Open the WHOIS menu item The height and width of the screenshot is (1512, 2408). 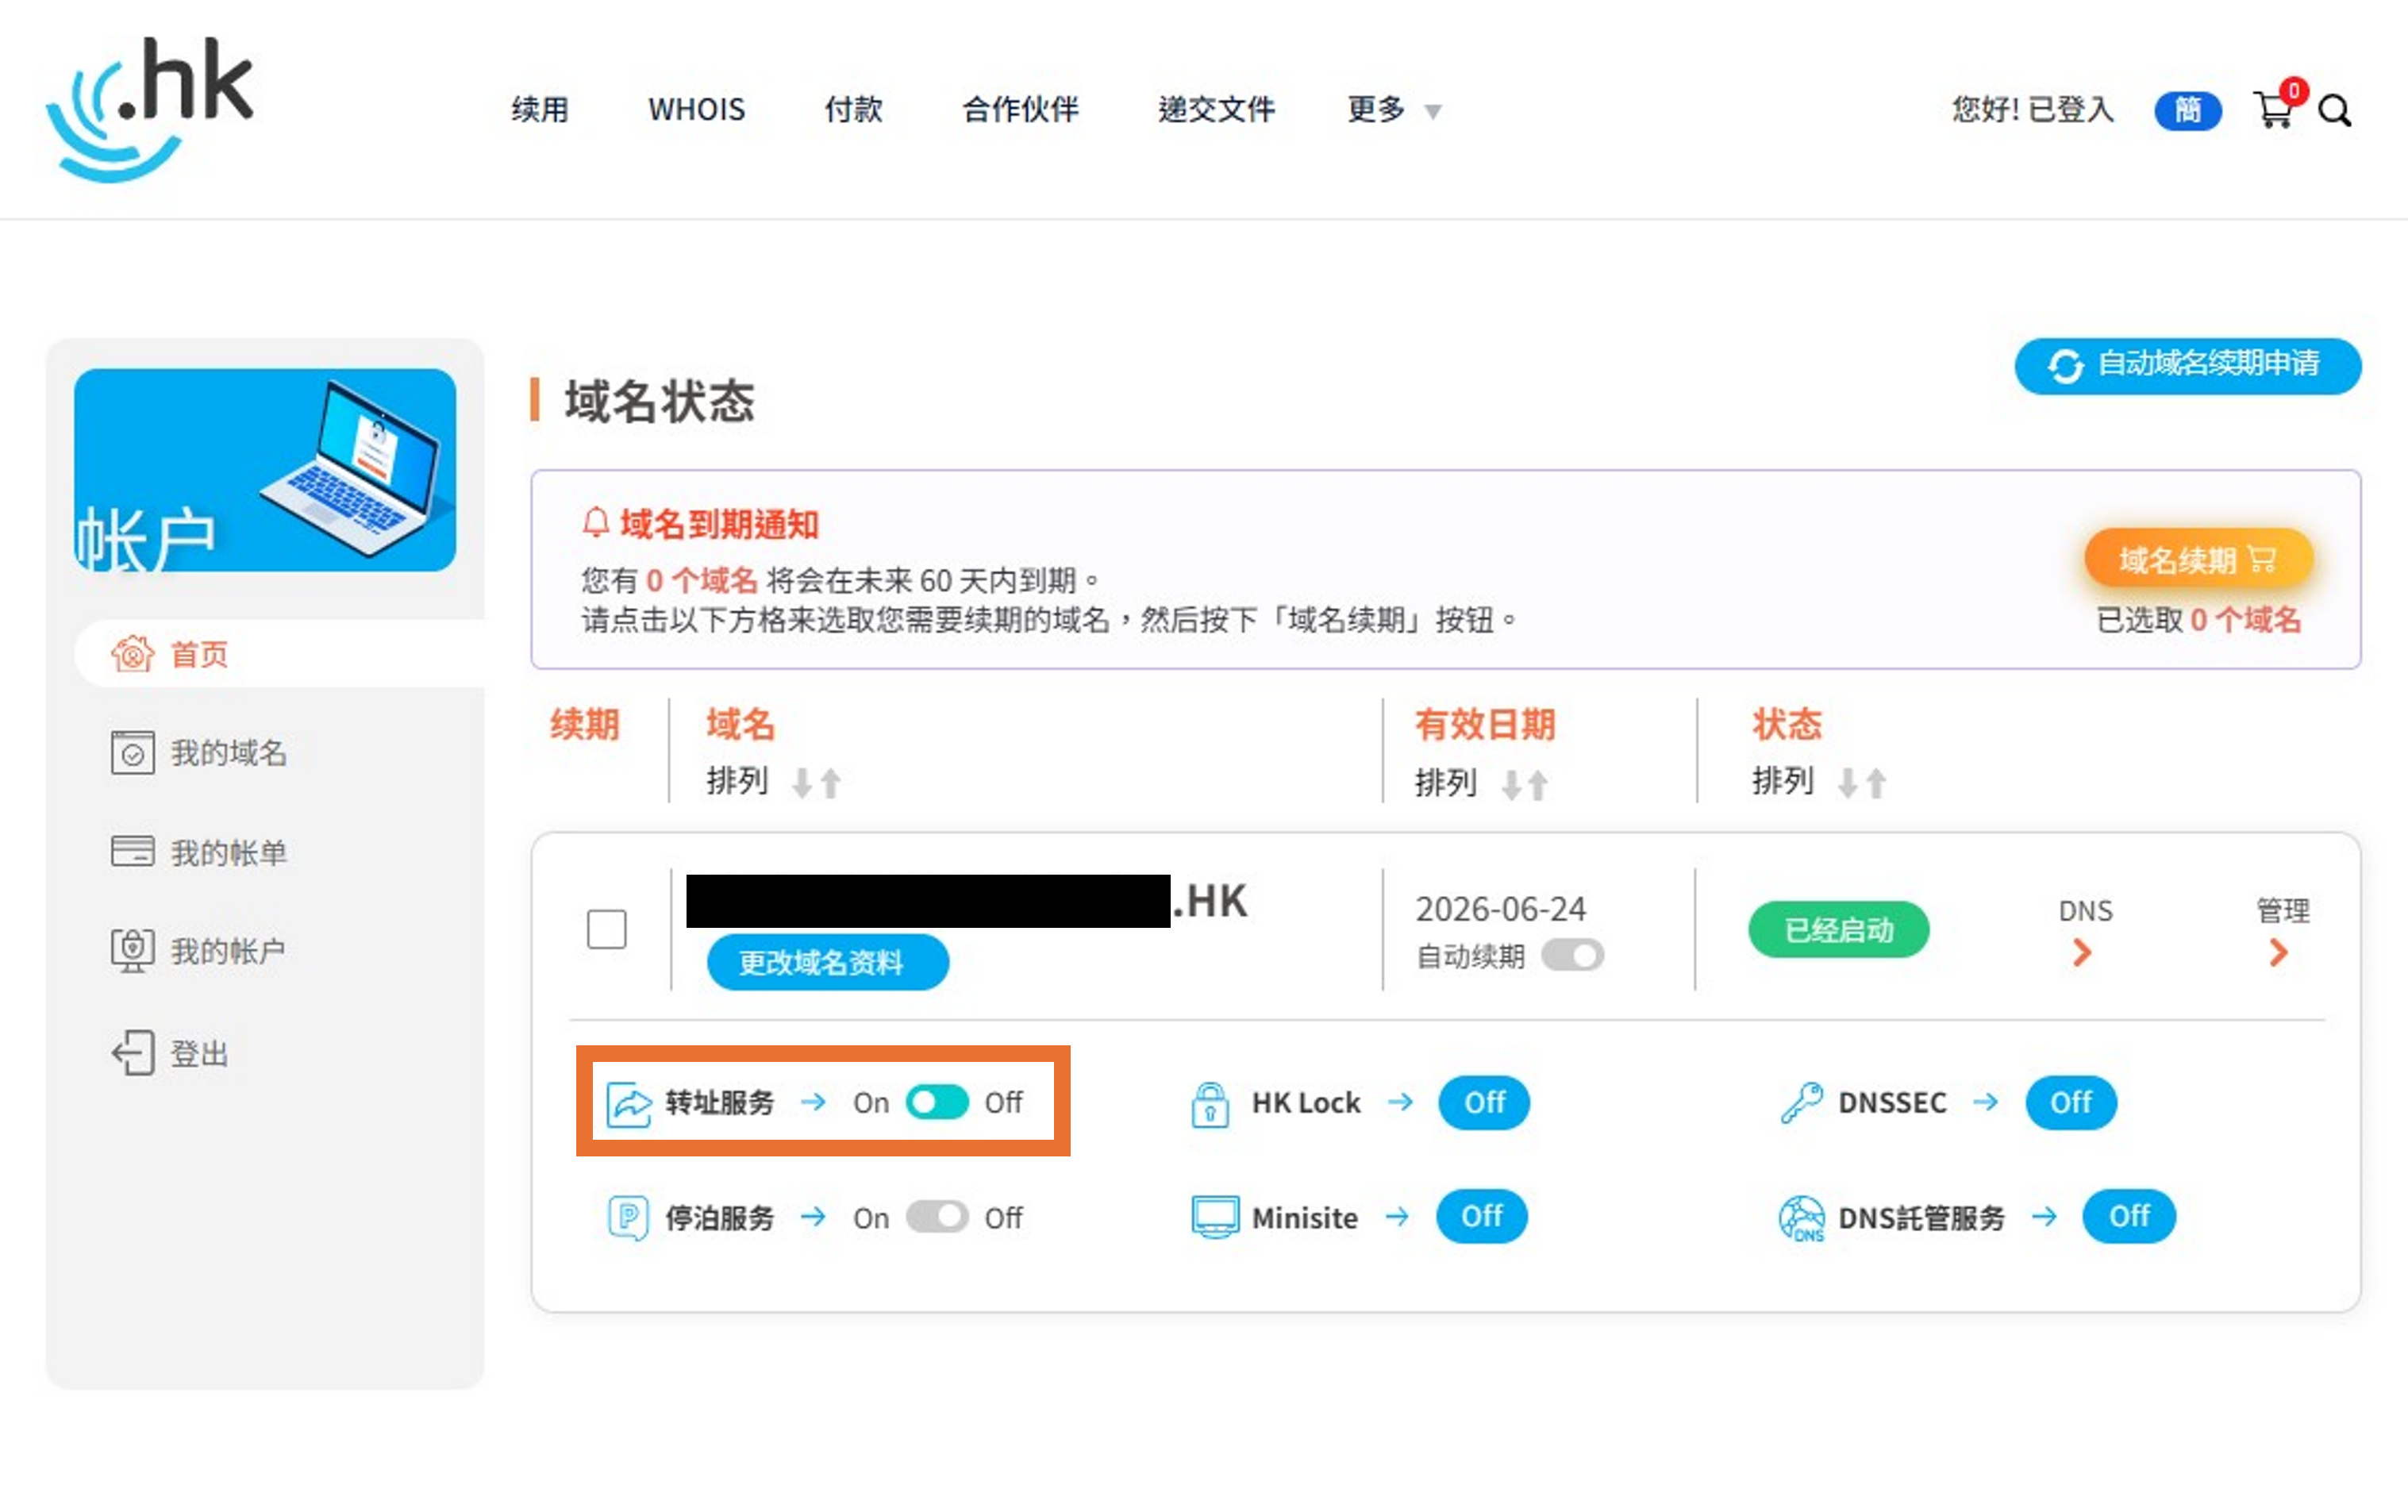click(696, 109)
